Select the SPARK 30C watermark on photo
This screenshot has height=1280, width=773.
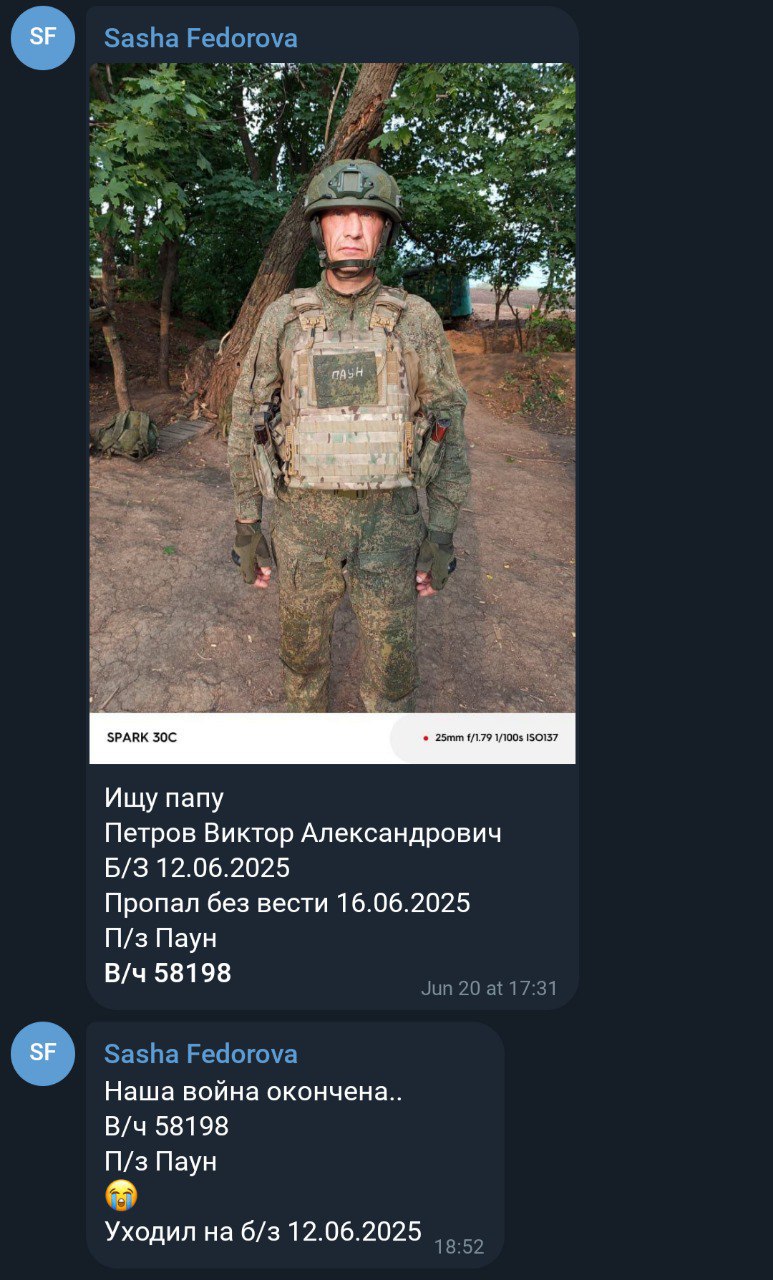[x=141, y=738]
